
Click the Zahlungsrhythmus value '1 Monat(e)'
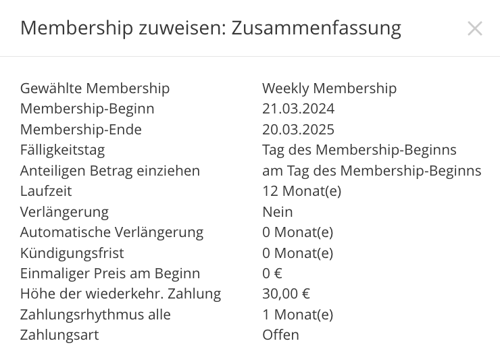[x=298, y=315]
